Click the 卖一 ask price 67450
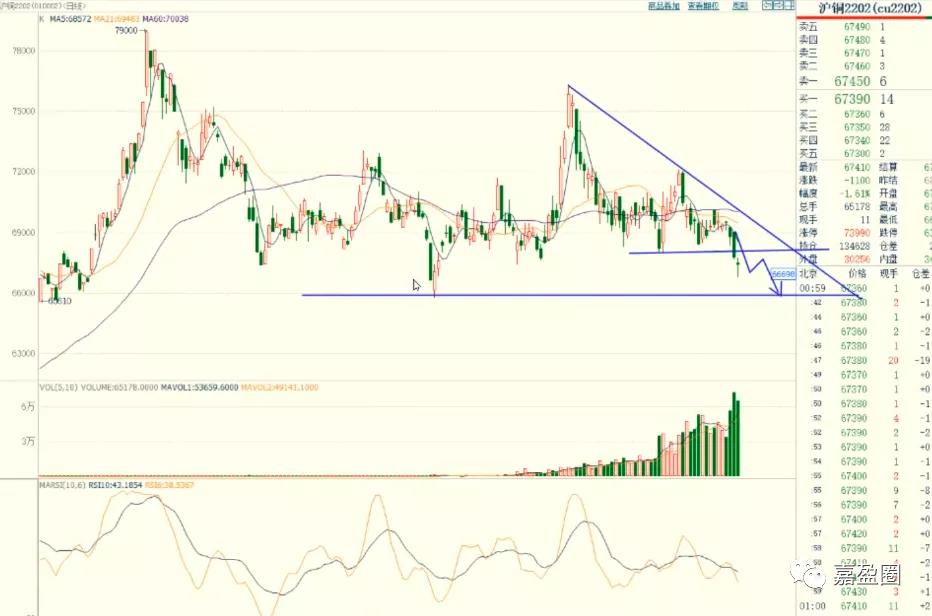Viewport: 932px width, 616px height. (852, 81)
